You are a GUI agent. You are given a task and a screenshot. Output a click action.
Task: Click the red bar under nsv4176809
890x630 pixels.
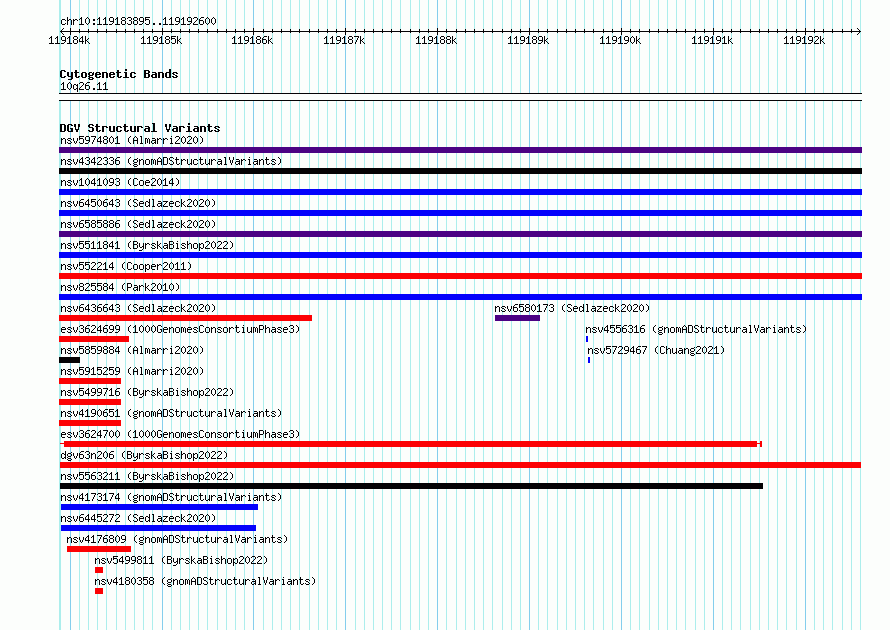click(x=99, y=549)
